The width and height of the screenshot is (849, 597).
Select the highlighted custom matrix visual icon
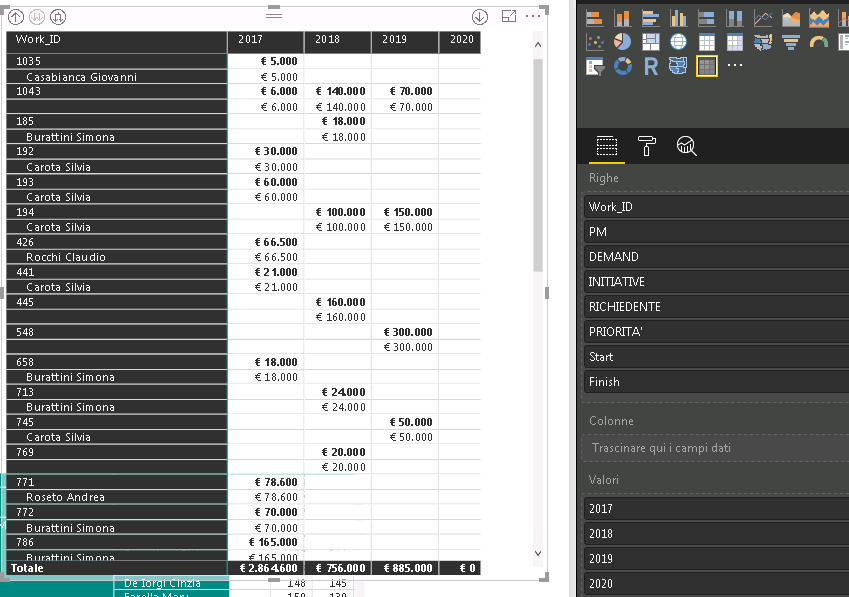(x=707, y=66)
